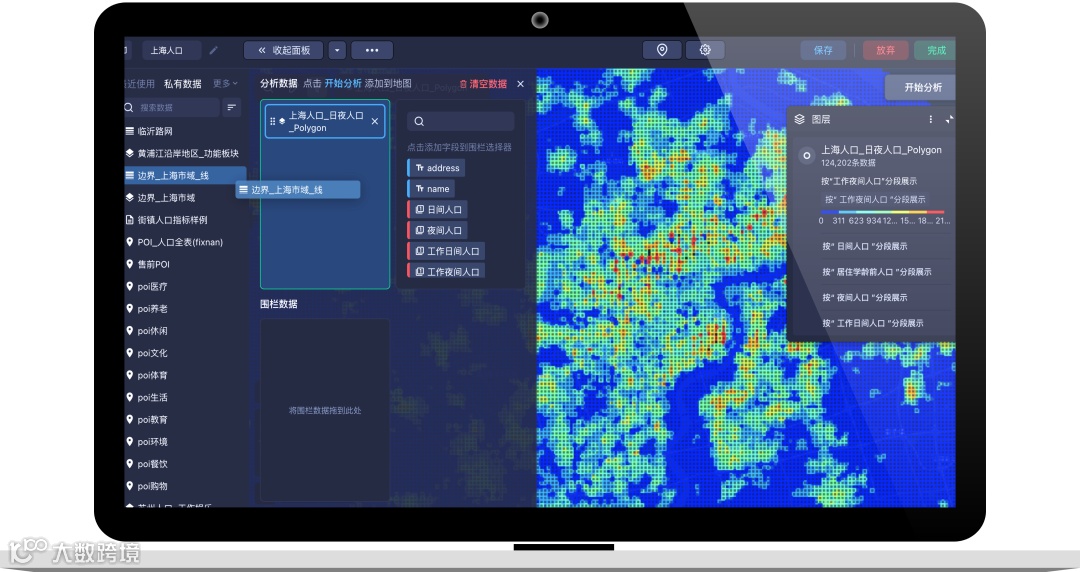The image size is (1080, 572).
Task: Choose 按"日间人口"分段展示 option
Action: coord(864,246)
